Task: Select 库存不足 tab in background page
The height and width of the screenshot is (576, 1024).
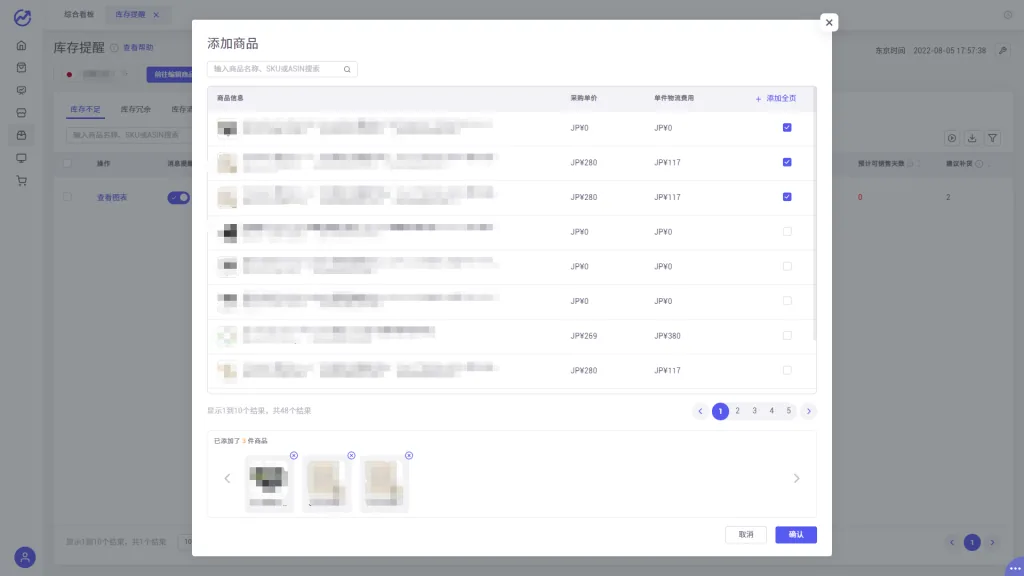Action: point(86,110)
